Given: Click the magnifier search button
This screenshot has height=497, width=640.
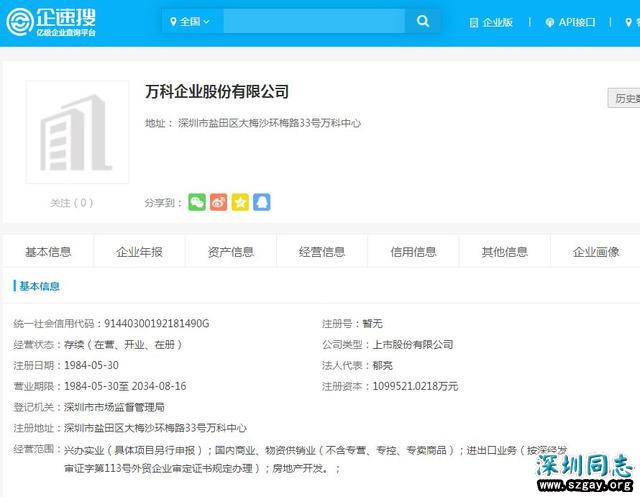Looking at the screenshot, I should (x=423, y=21).
